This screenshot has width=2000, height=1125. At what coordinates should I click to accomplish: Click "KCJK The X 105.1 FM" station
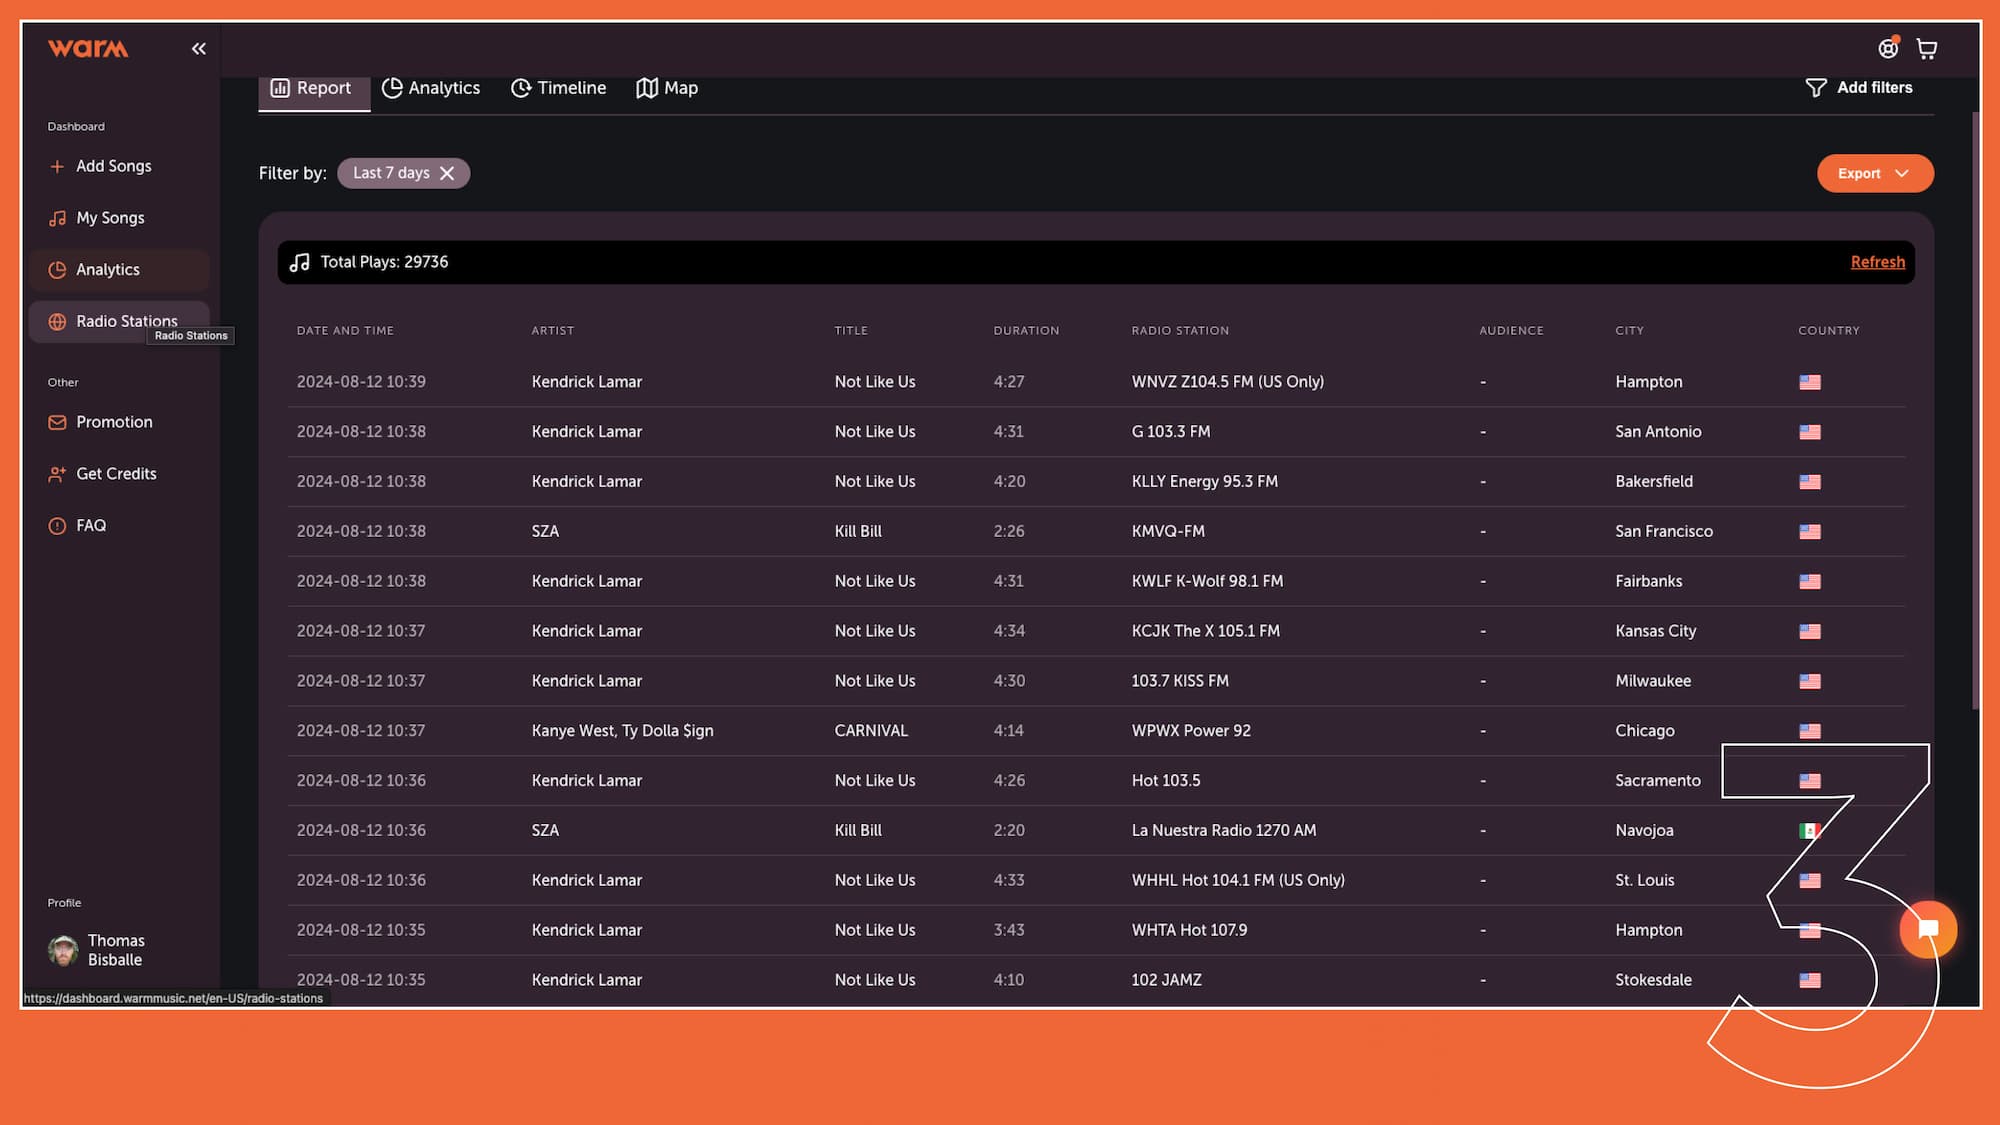click(x=1205, y=631)
